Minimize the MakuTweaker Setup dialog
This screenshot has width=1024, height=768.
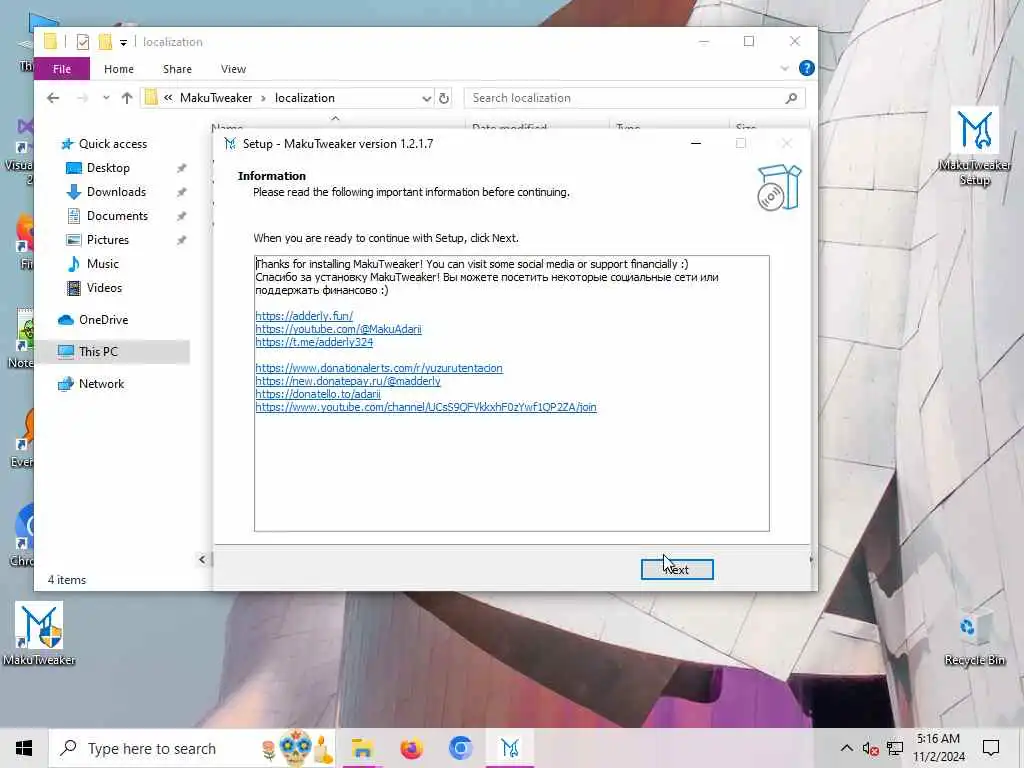[x=696, y=144]
